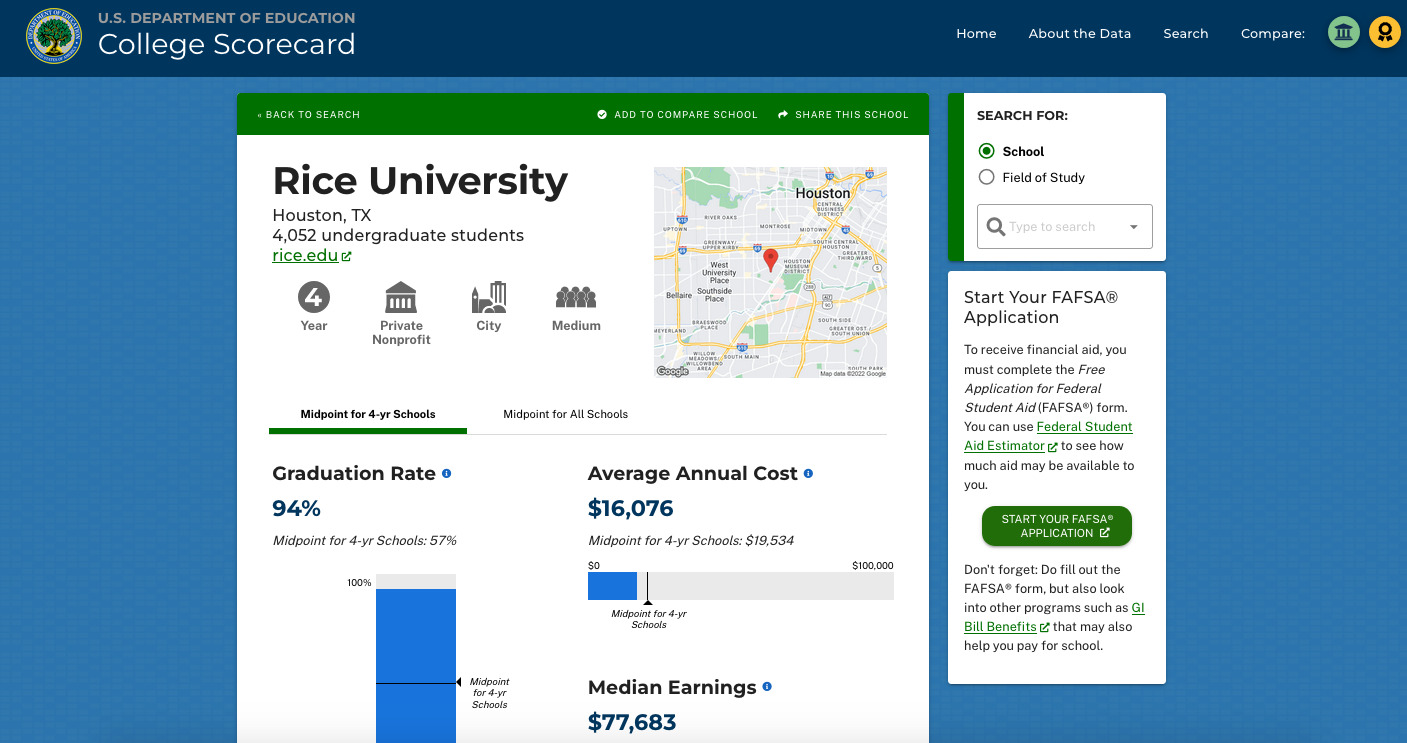Screen dimensions: 1407x743
Task: Click the Google logo on the map
Action: pos(672,372)
